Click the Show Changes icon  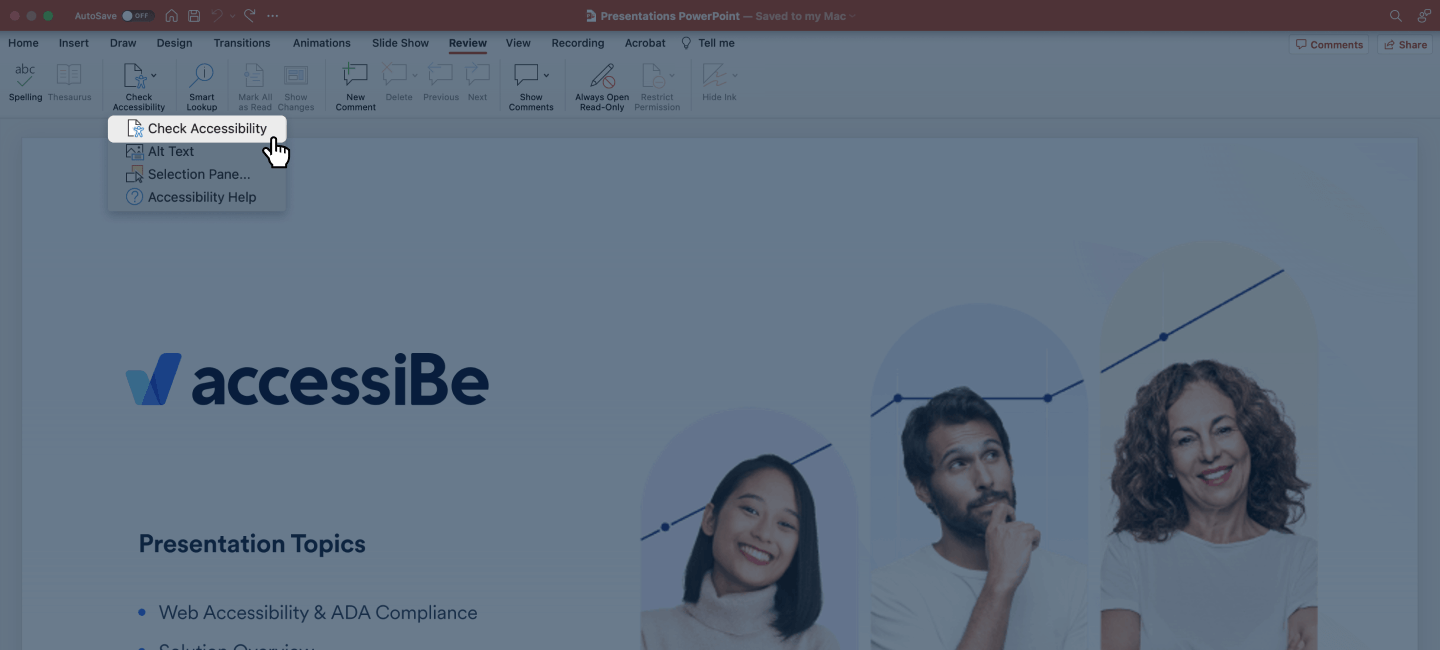point(295,77)
